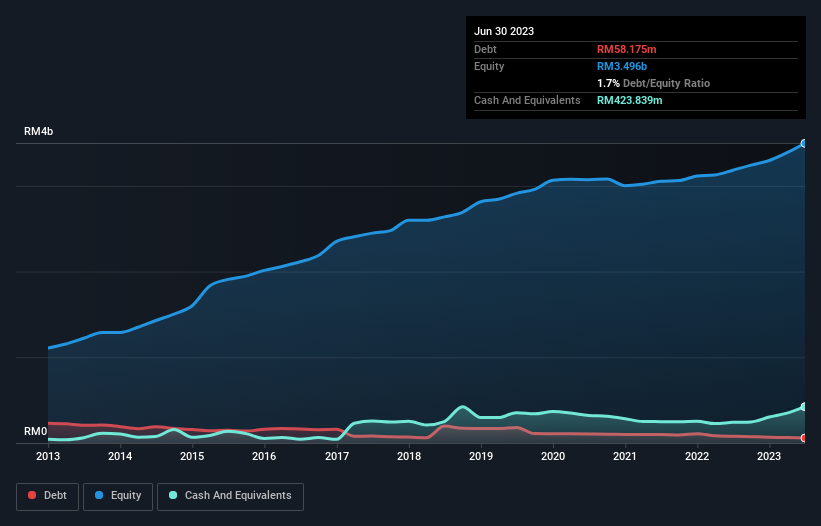Click the teal dot in Cash legend
The width and height of the screenshot is (821, 526).
173,495
